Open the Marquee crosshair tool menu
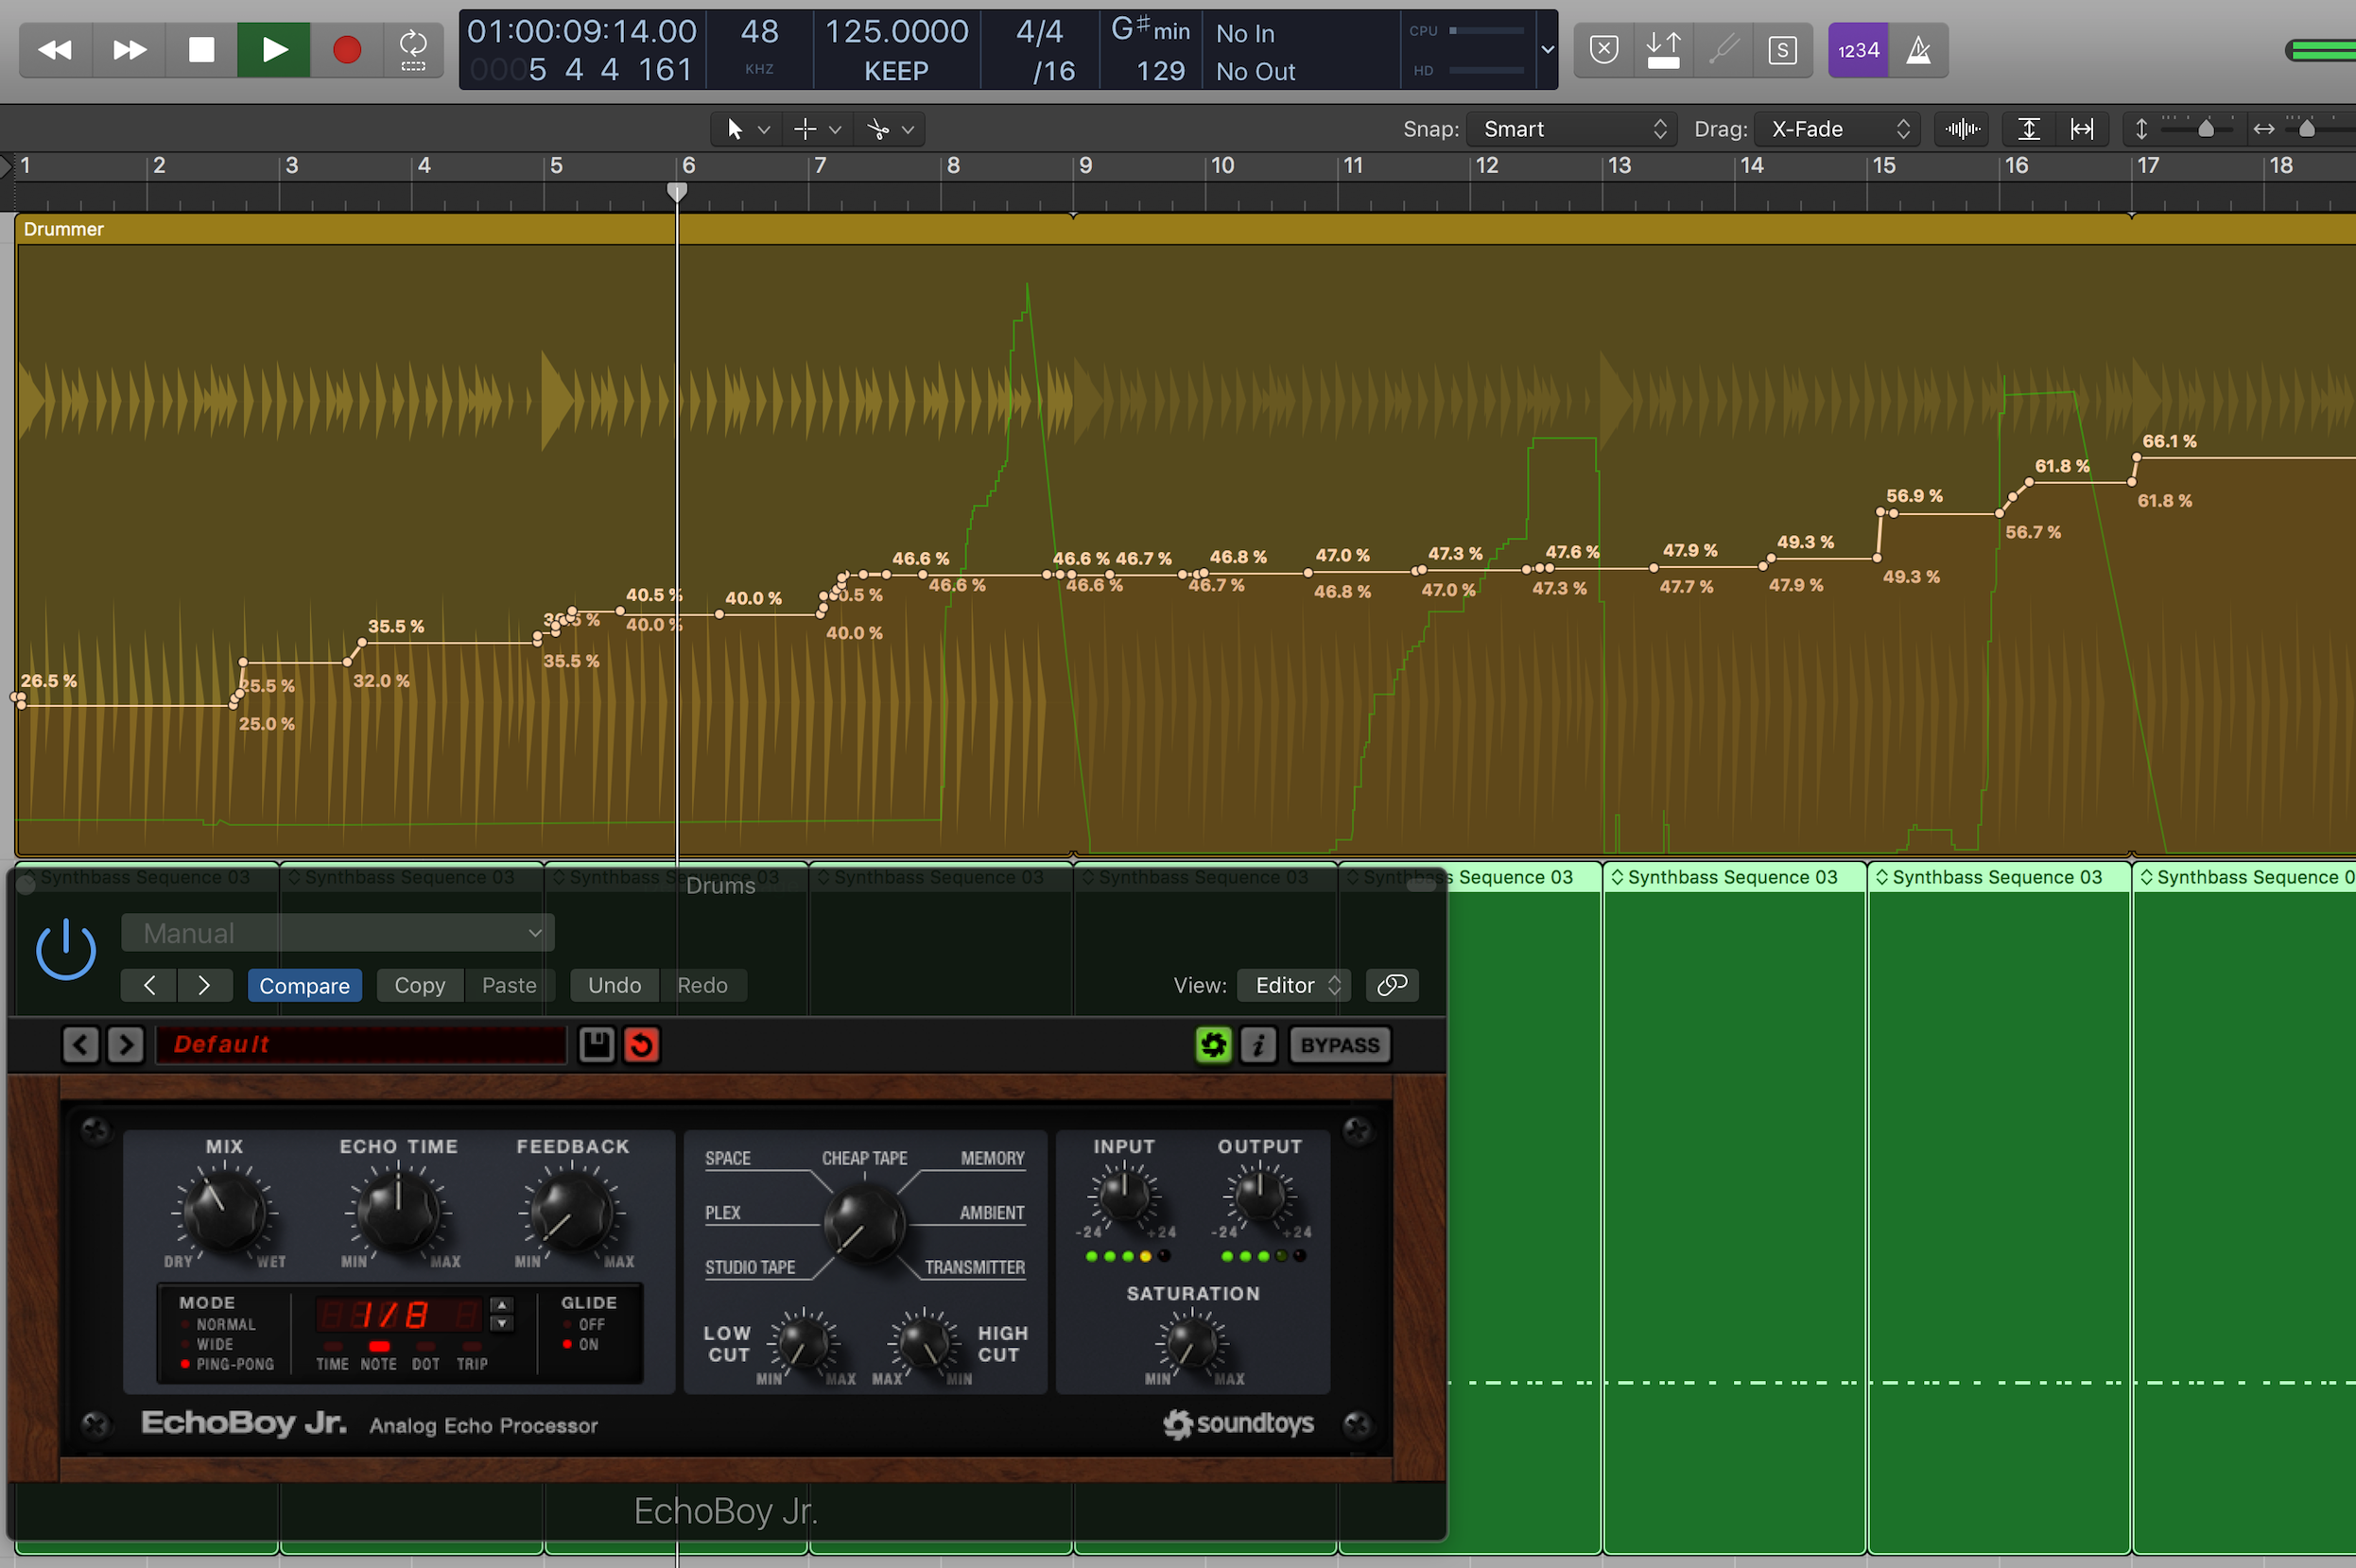Screen dimensions: 2356x1568 coord(816,129)
